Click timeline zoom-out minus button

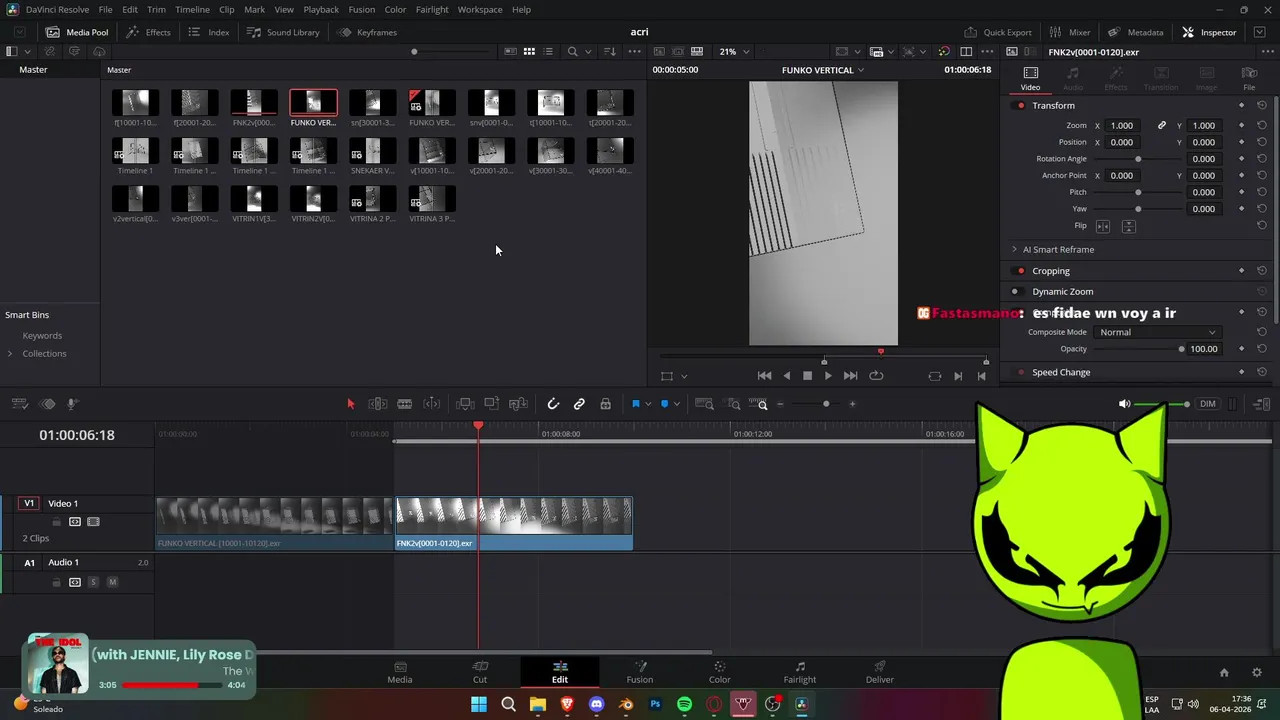pos(780,404)
